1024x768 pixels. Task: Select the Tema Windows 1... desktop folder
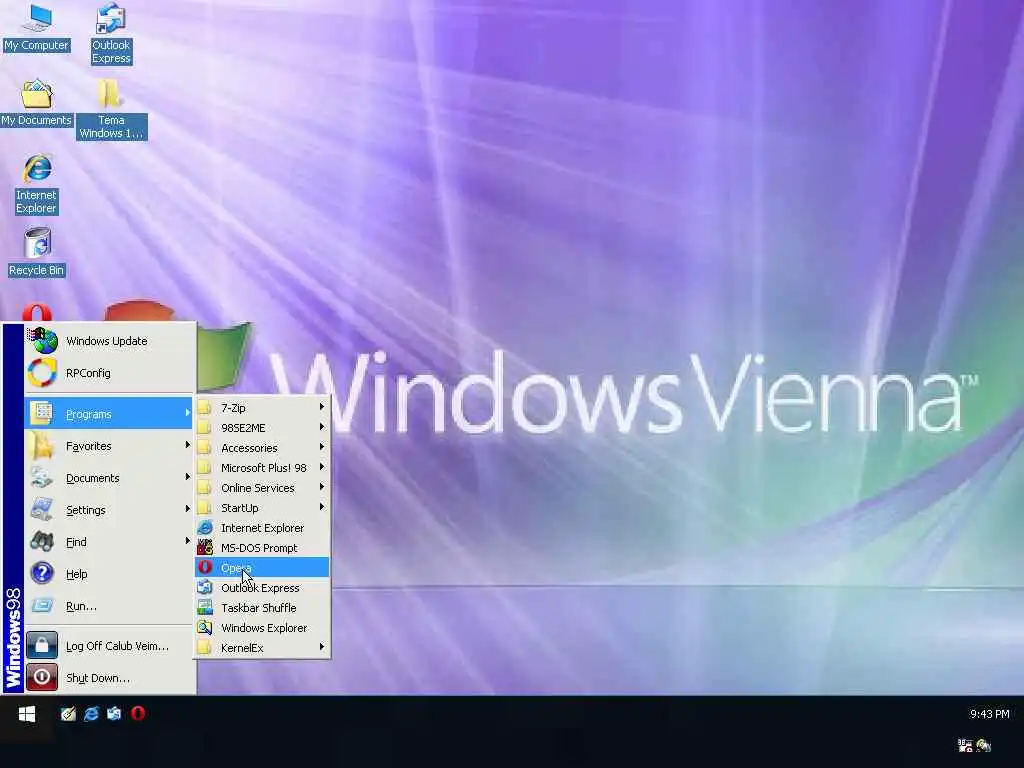pos(111,109)
